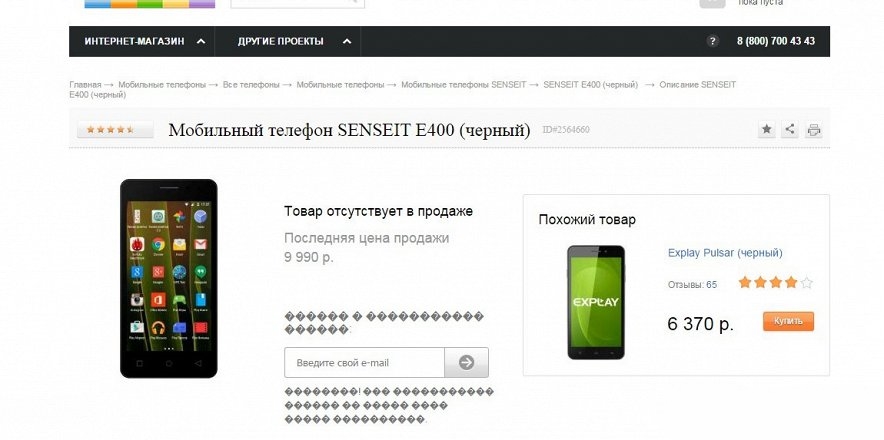Image resolution: width=884 pixels, height=440 pixels.
Task: Focus the Введите свой e-mail field
Action: 364,362
